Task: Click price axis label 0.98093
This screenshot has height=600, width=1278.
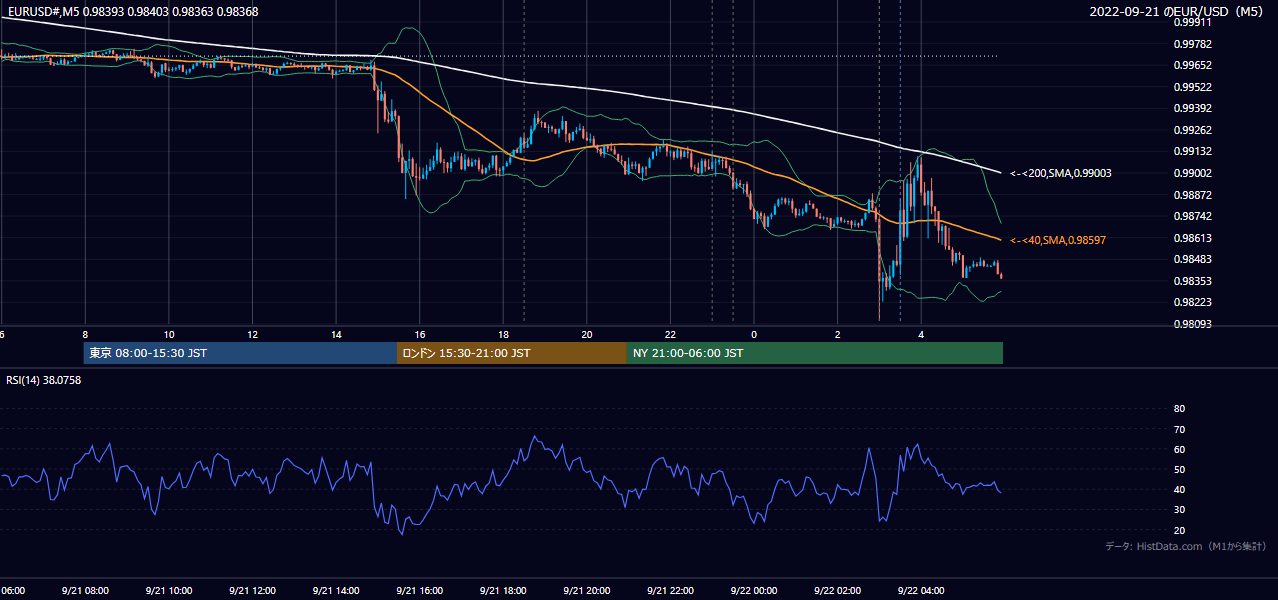Action: click(x=1192, y=324)
